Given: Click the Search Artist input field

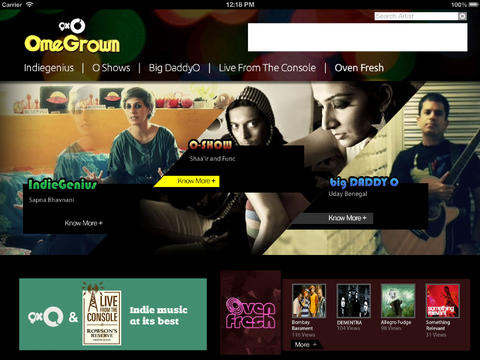Looking at the screenshot, I should 416,16.
